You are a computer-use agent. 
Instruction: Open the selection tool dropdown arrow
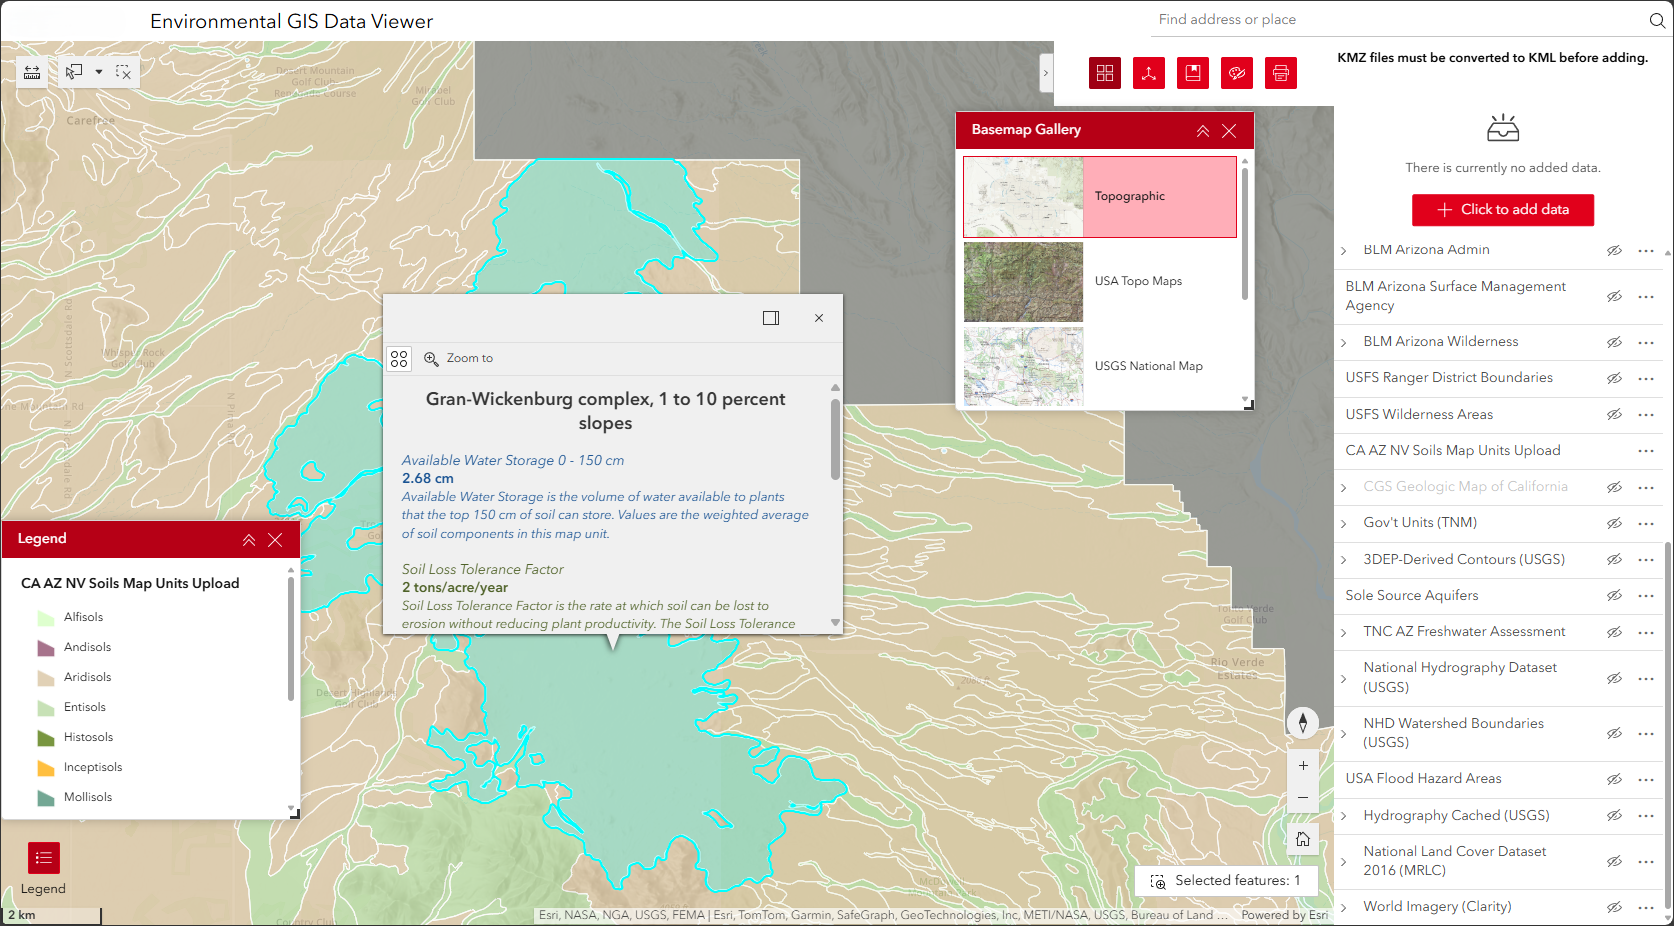(x=97, y=71)
